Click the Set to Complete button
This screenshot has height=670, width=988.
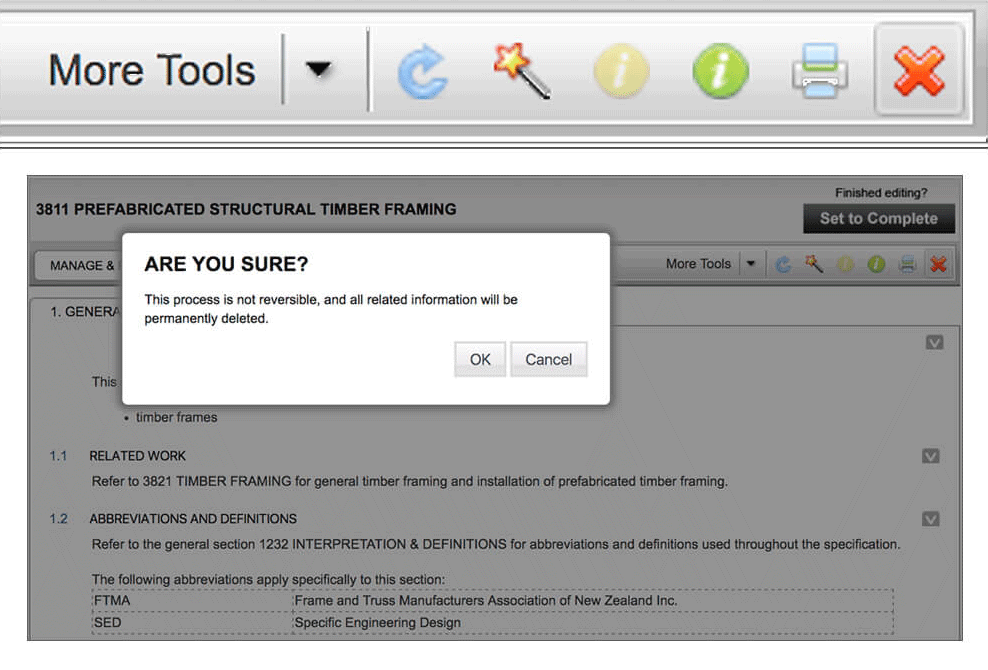coord(878,218)
